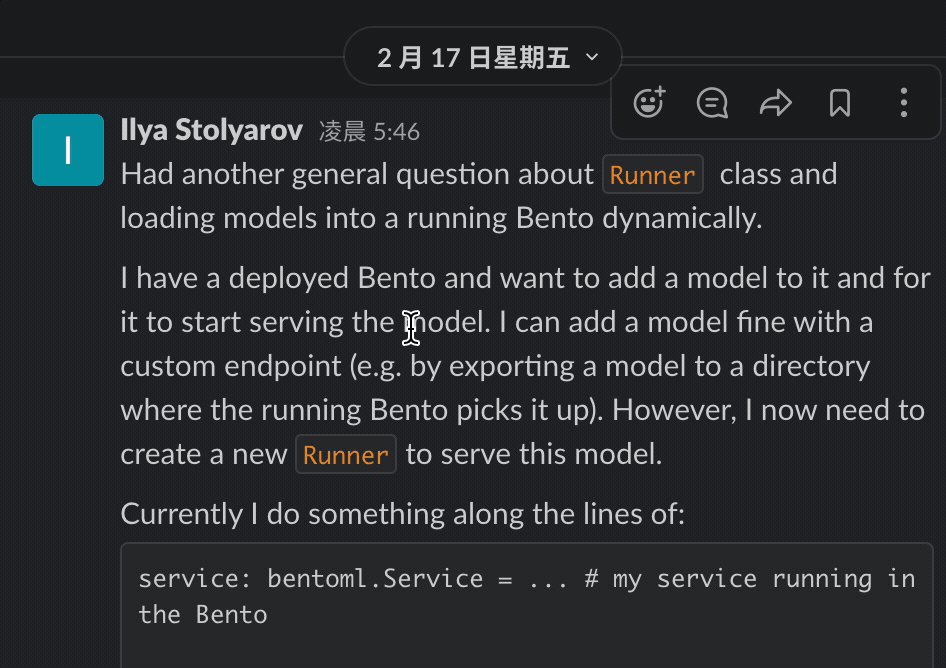This screenshot has height=668, width=946.
Task: Click the 2月17日星期五 date pill label
Action: pyautogui.click(x=473, y=57)
